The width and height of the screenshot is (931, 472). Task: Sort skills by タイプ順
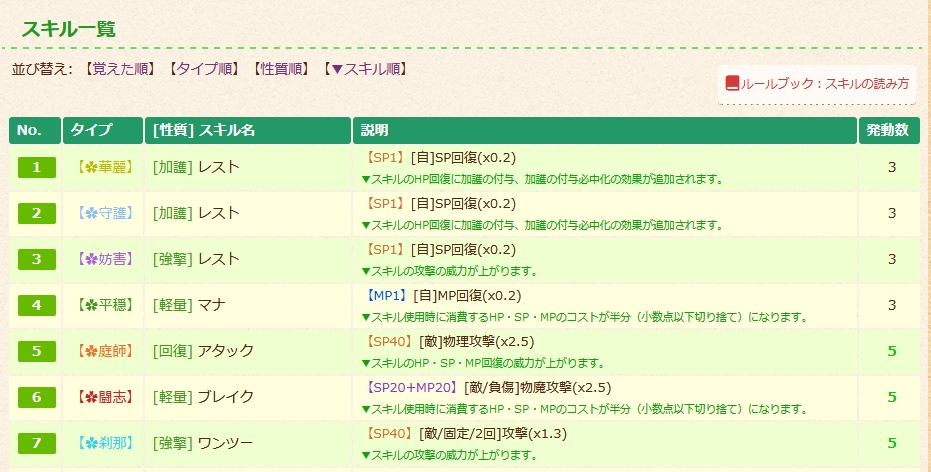pos(204,69)
